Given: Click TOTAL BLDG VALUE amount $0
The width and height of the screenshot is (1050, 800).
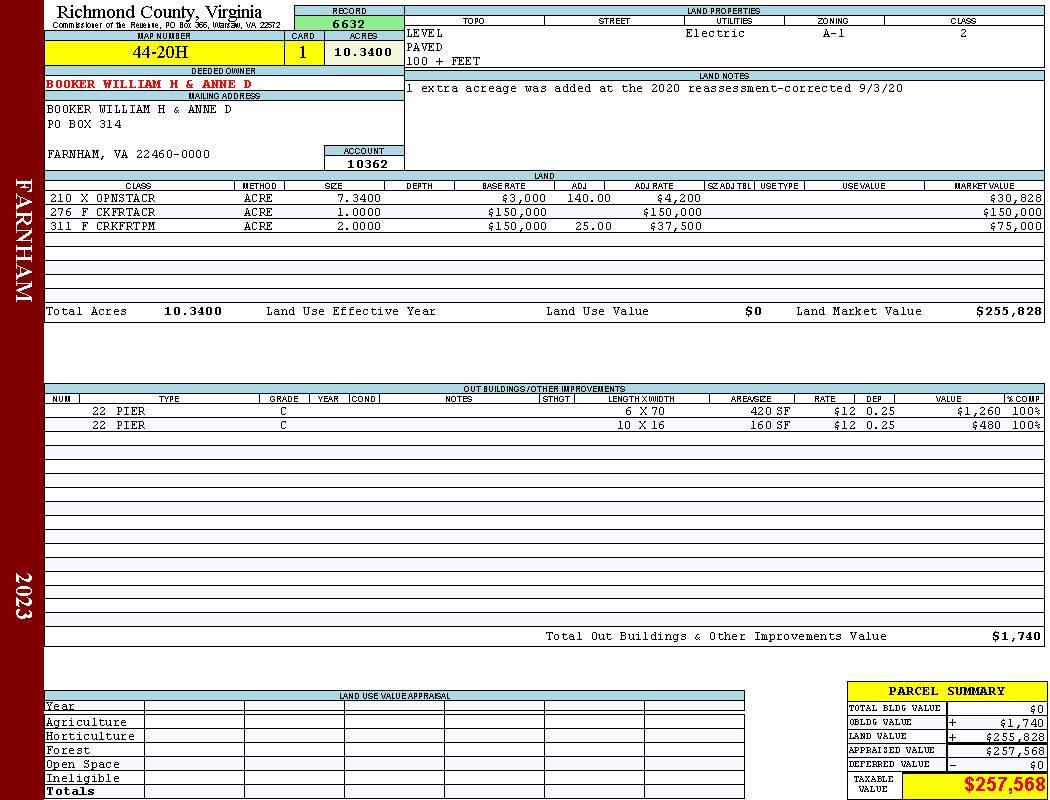Looking at the screenshot, I should click(x=1037, y=708).
